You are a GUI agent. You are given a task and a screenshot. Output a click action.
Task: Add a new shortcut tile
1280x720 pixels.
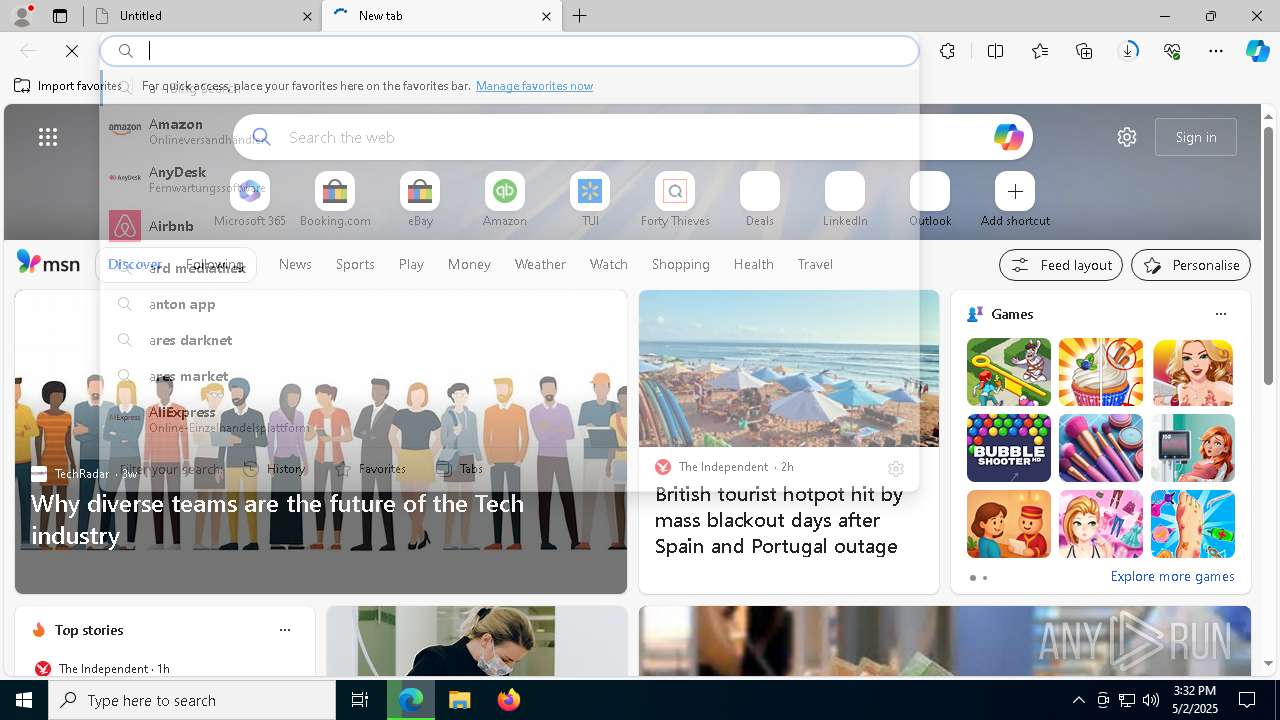(1015, 200)
